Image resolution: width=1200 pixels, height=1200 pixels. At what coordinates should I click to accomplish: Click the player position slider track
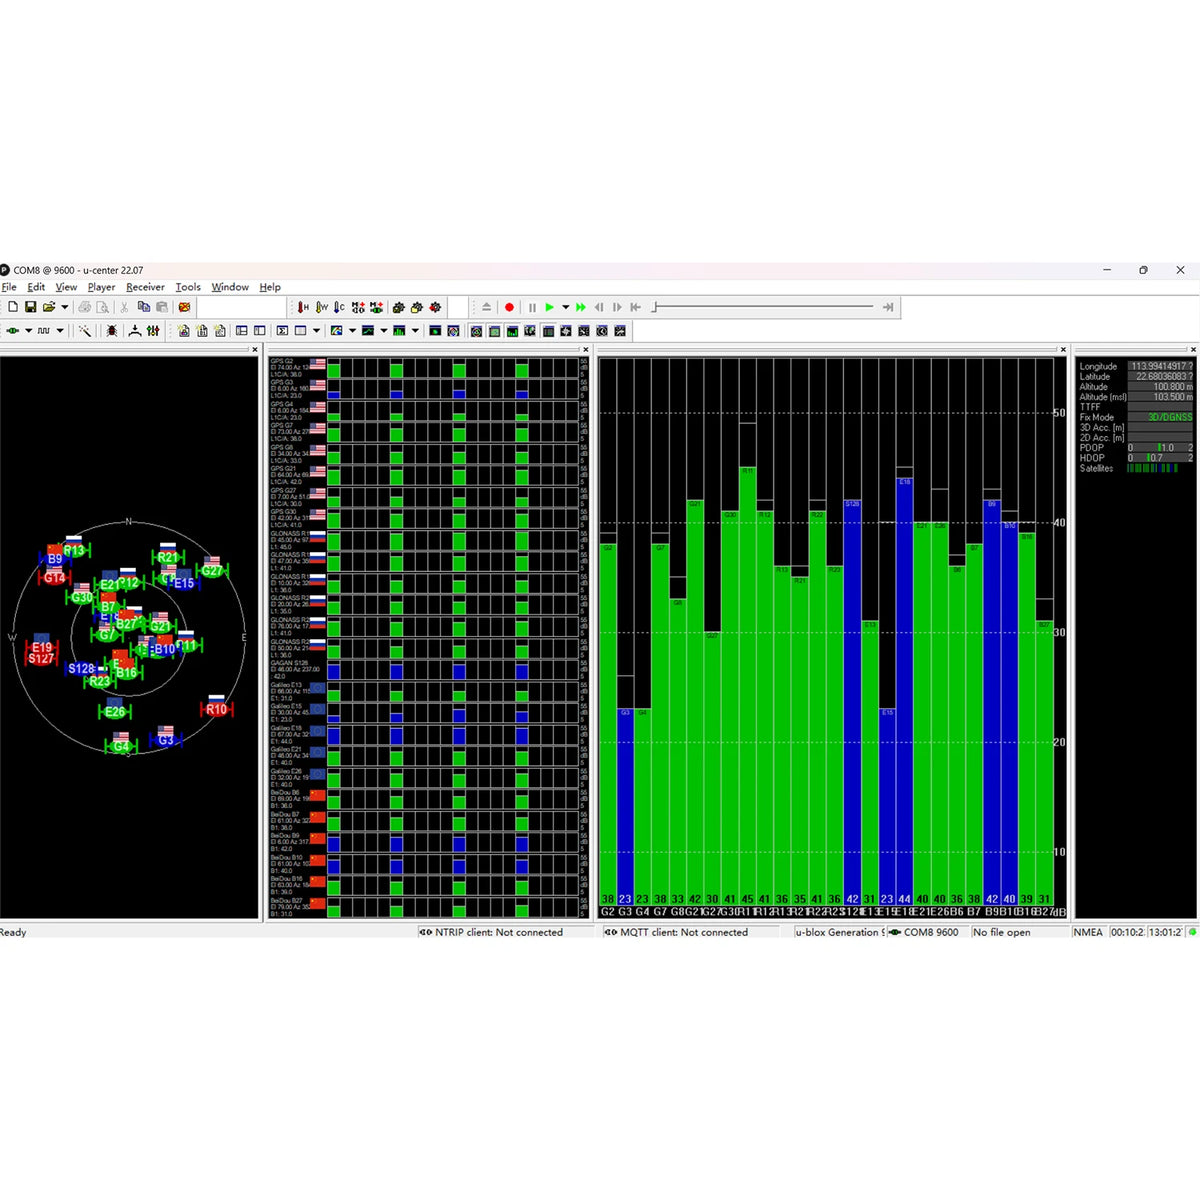765,307
